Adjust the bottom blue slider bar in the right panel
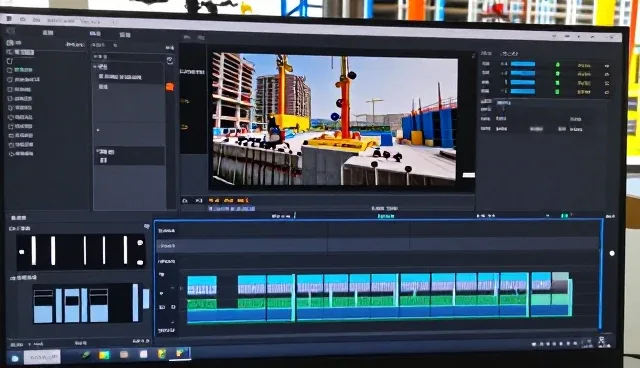Screen dimensions: 640x368 (523, 91)
